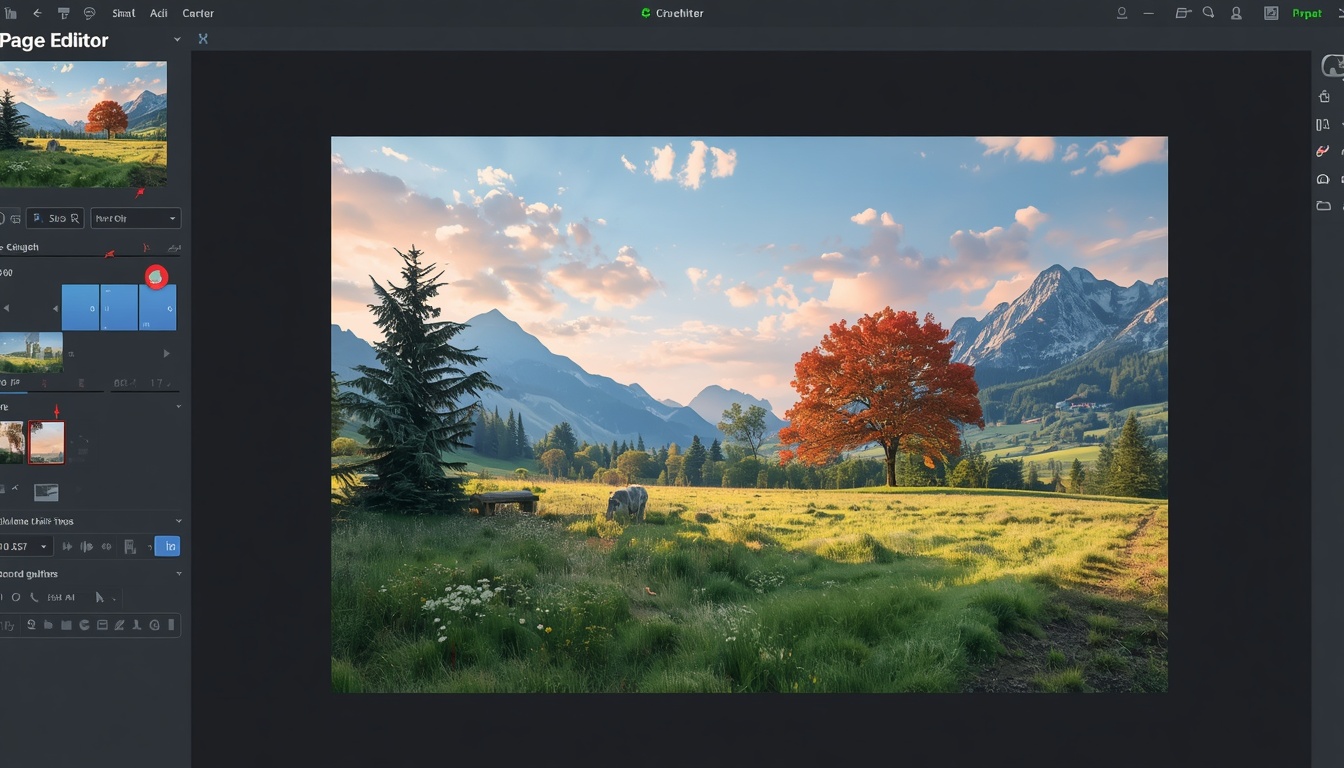
Task: Open the image icon left of Prpat
Action: click(x=1271, y=13)
